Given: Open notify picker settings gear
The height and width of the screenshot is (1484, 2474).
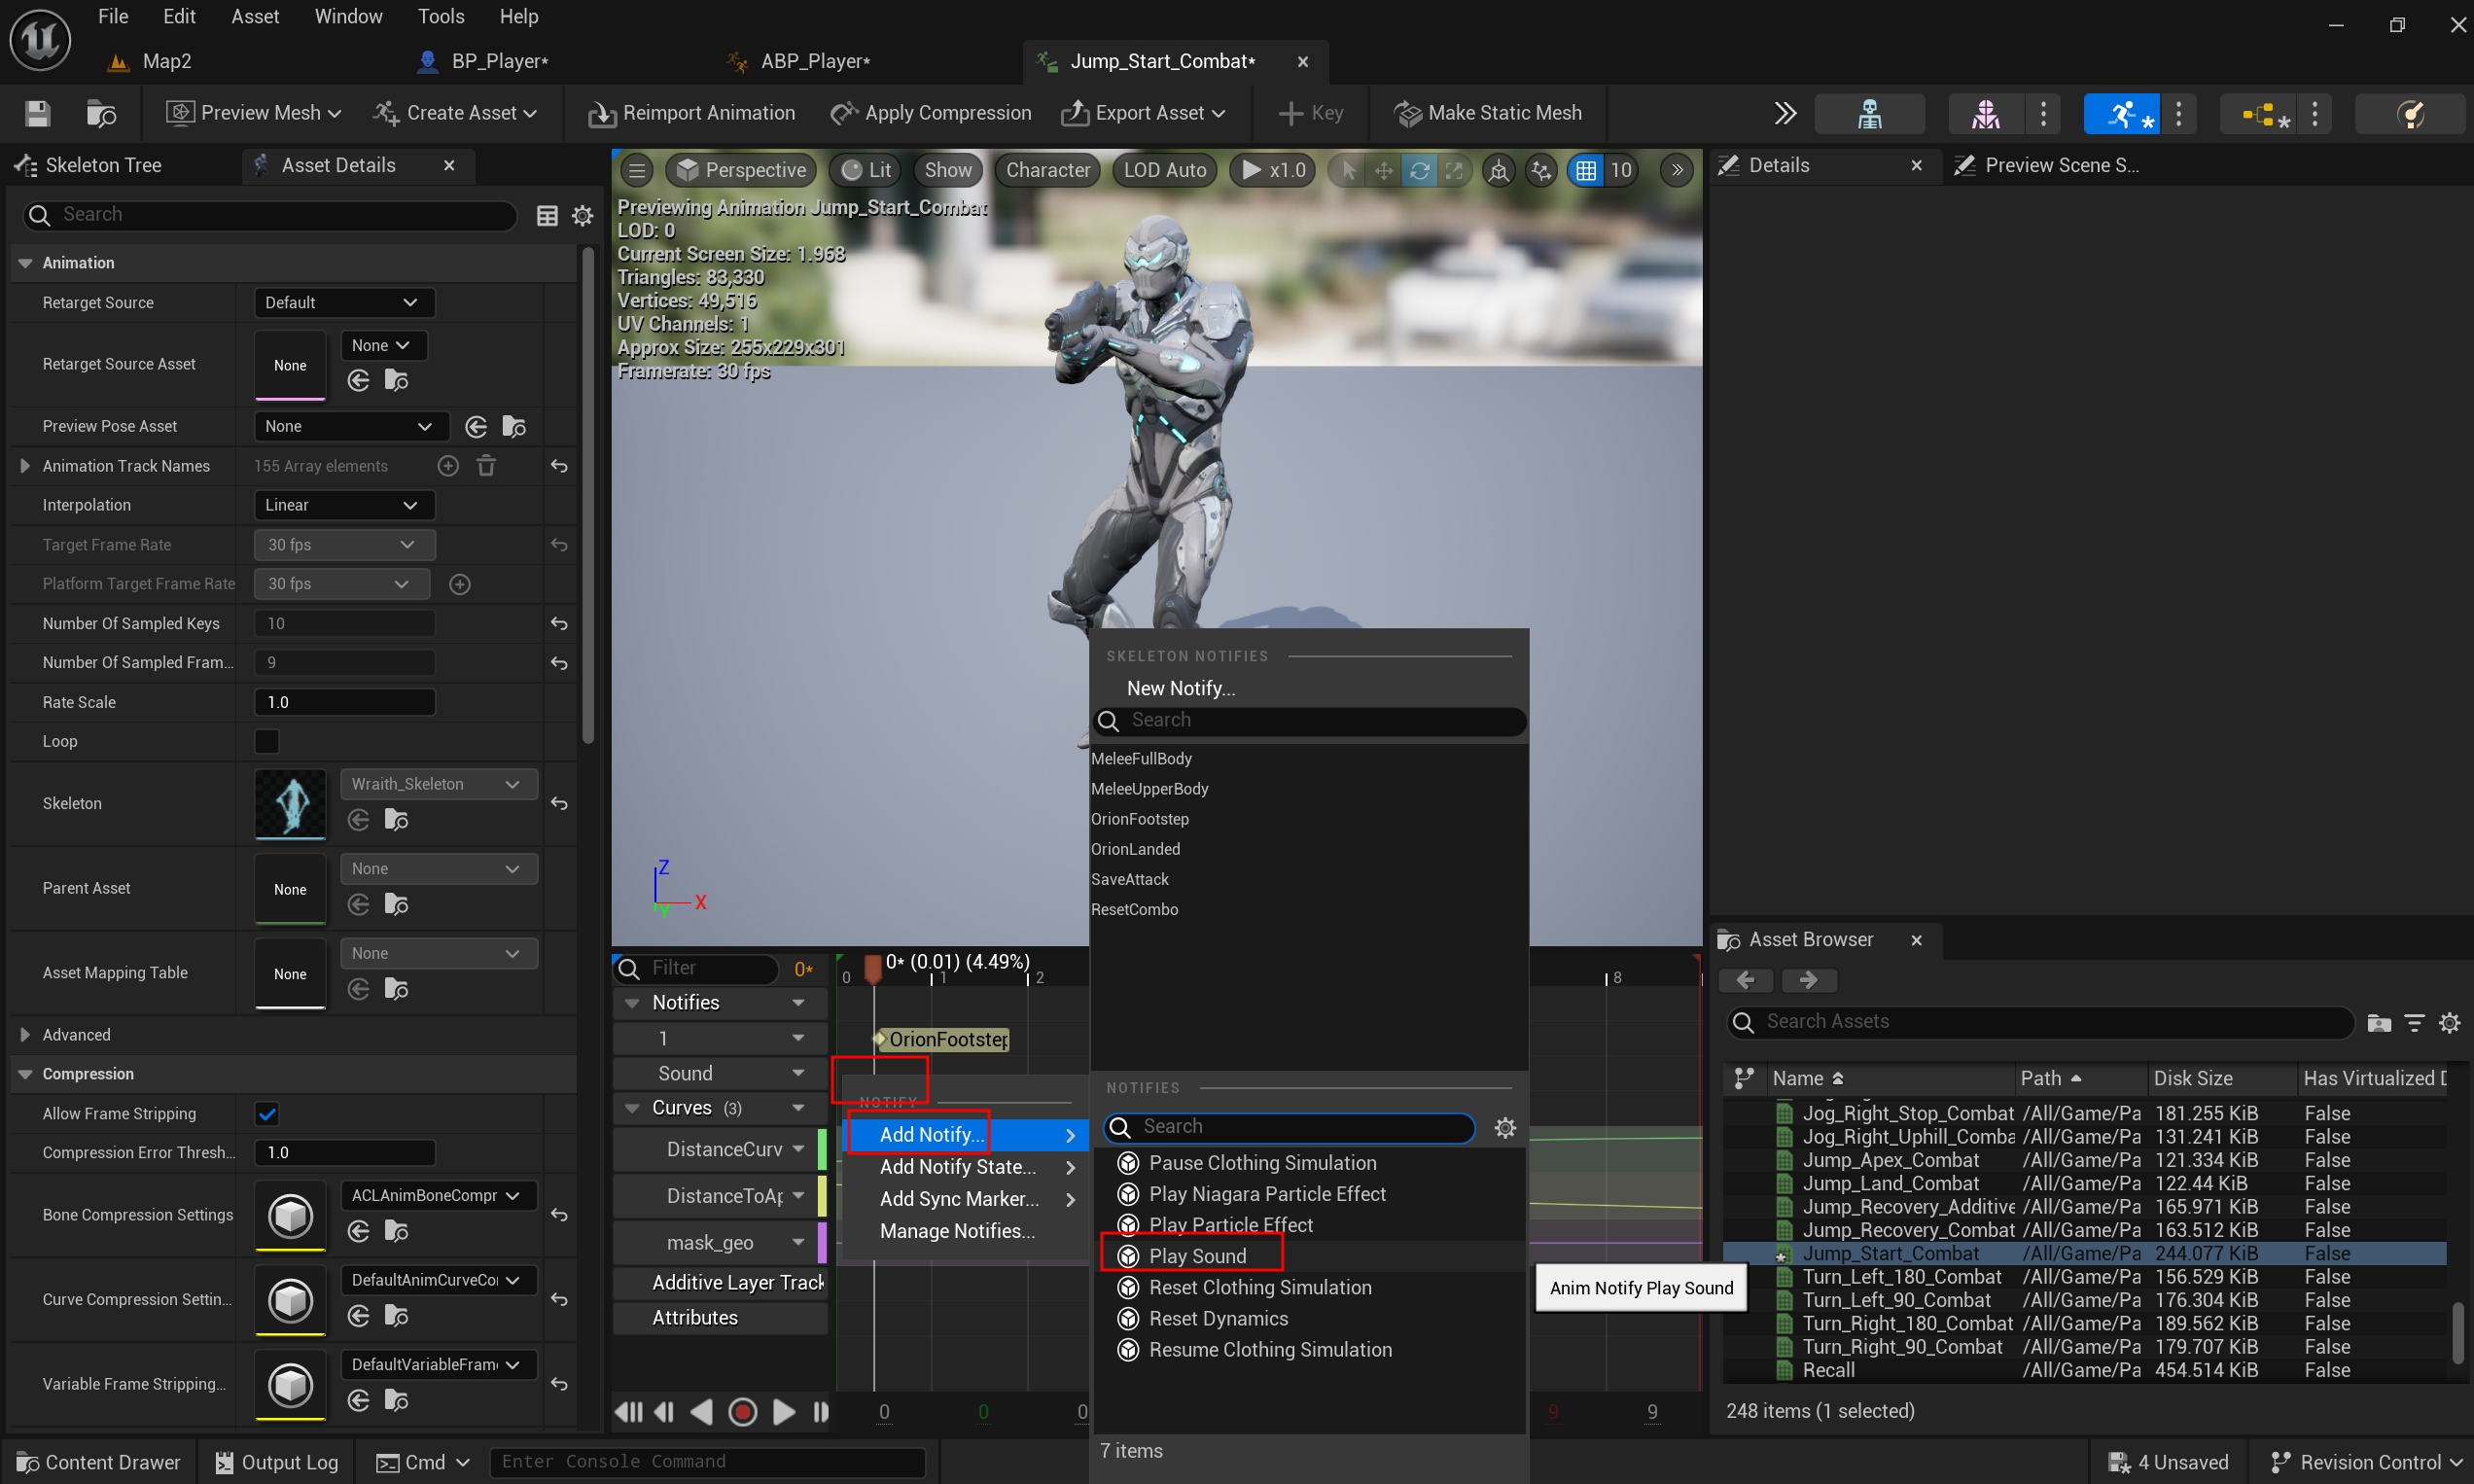Looking at the screenshot, I should click(1505, 1128).
